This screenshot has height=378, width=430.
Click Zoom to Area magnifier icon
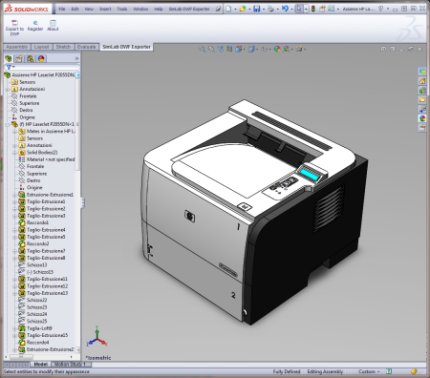[x=211, y=49]
